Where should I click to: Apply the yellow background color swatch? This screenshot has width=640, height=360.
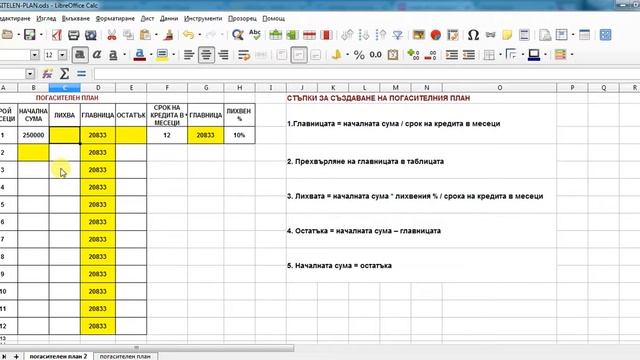pyautogui.click(x=162, y=55)
